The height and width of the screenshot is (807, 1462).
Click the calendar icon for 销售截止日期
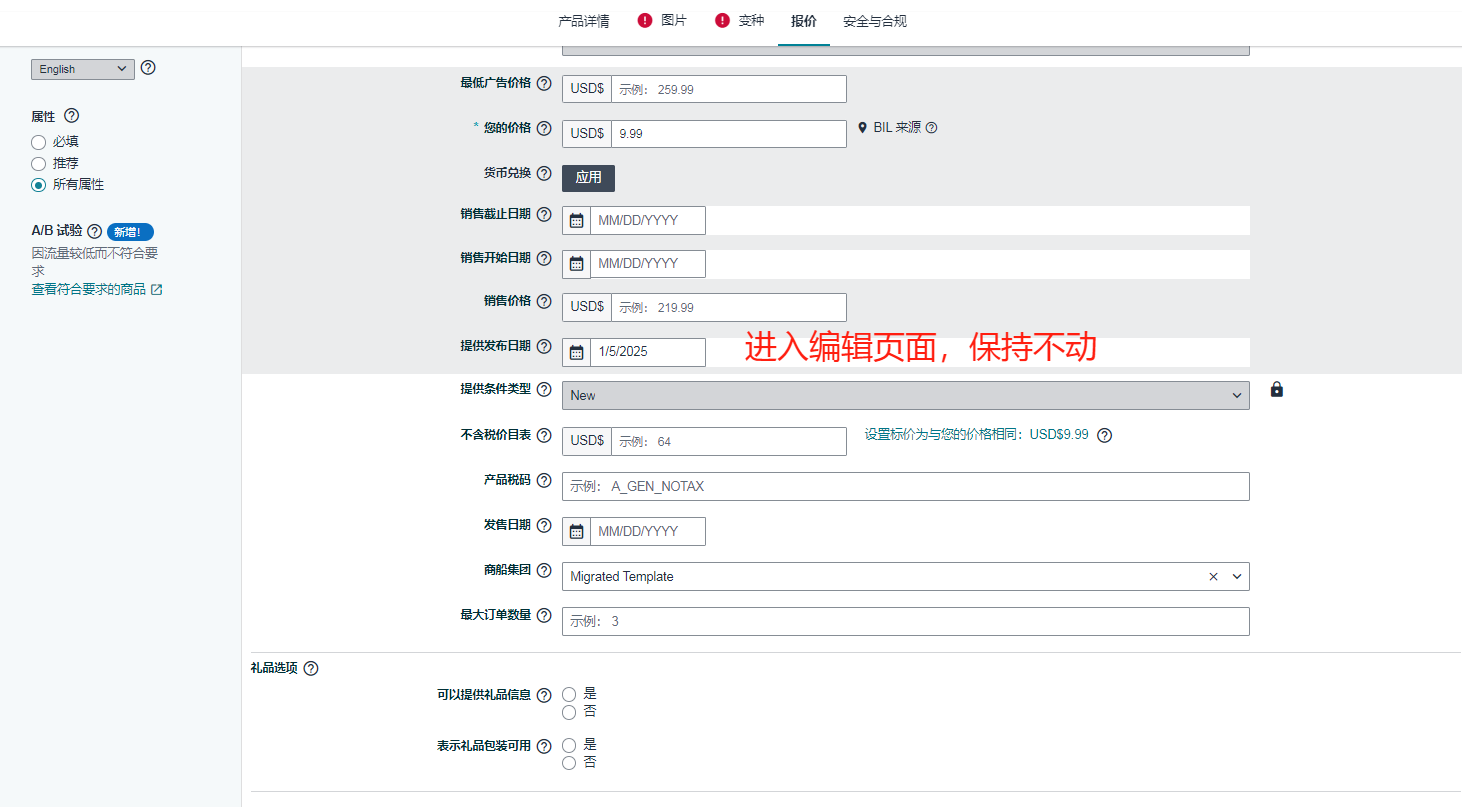[576, 221]
